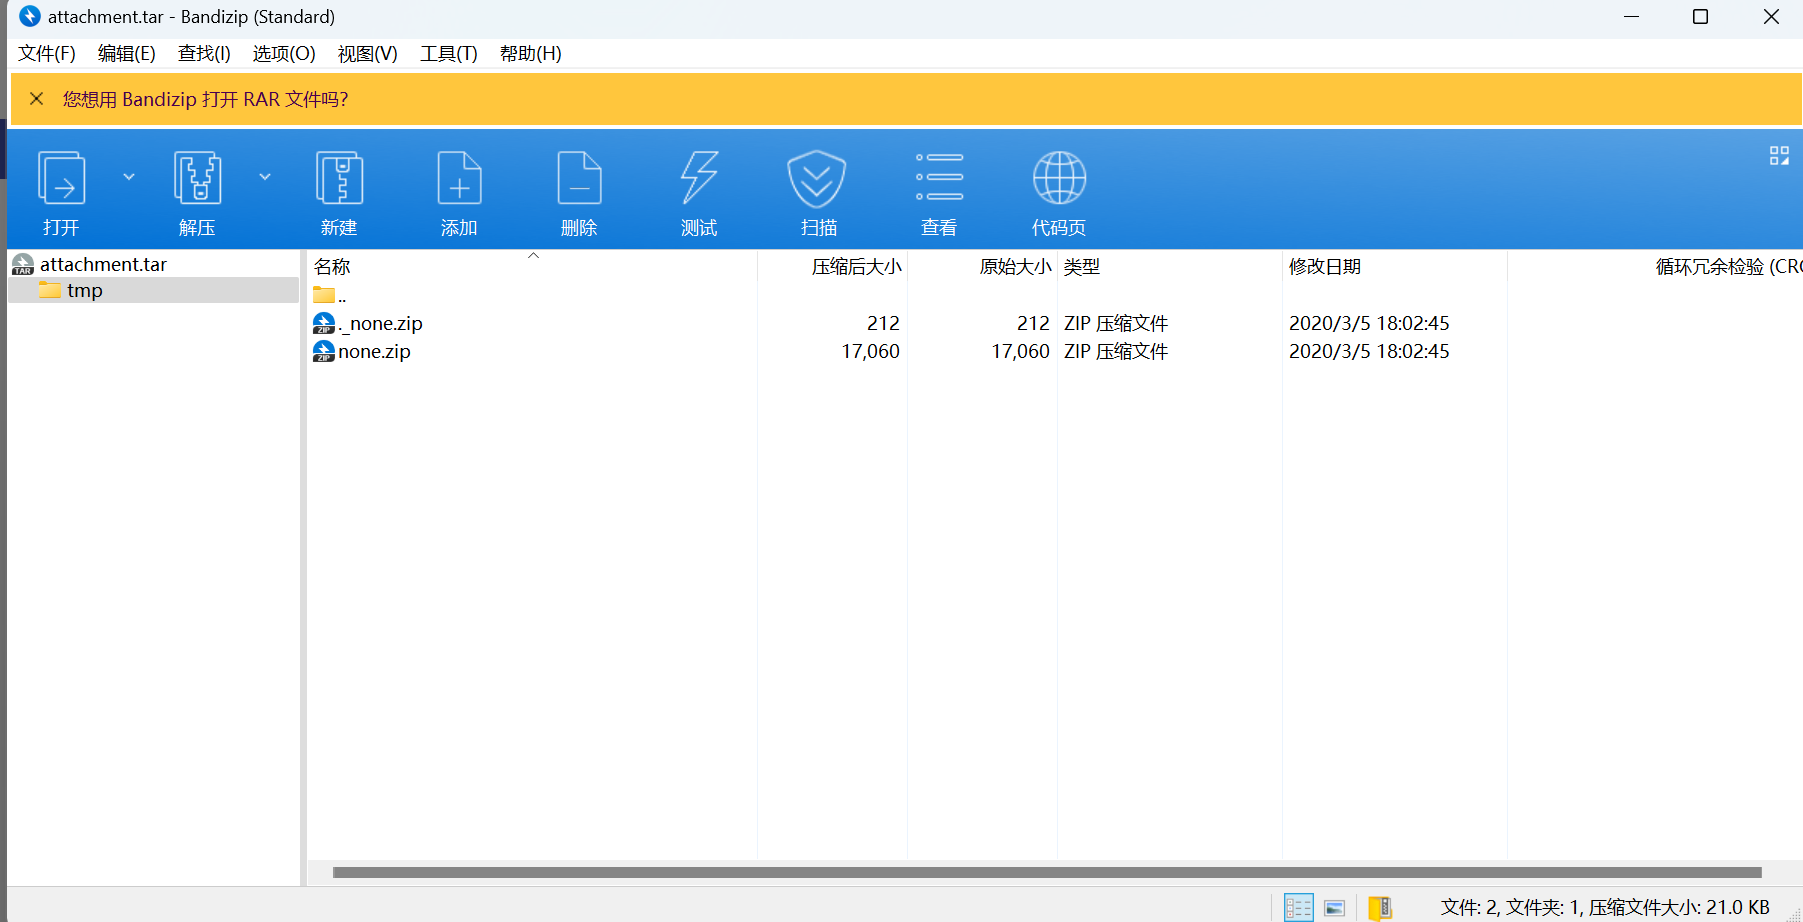Click the horizontal scrollbar in file list
Viewport: 1803px width, 922px height.
(x=1047, y=872)
